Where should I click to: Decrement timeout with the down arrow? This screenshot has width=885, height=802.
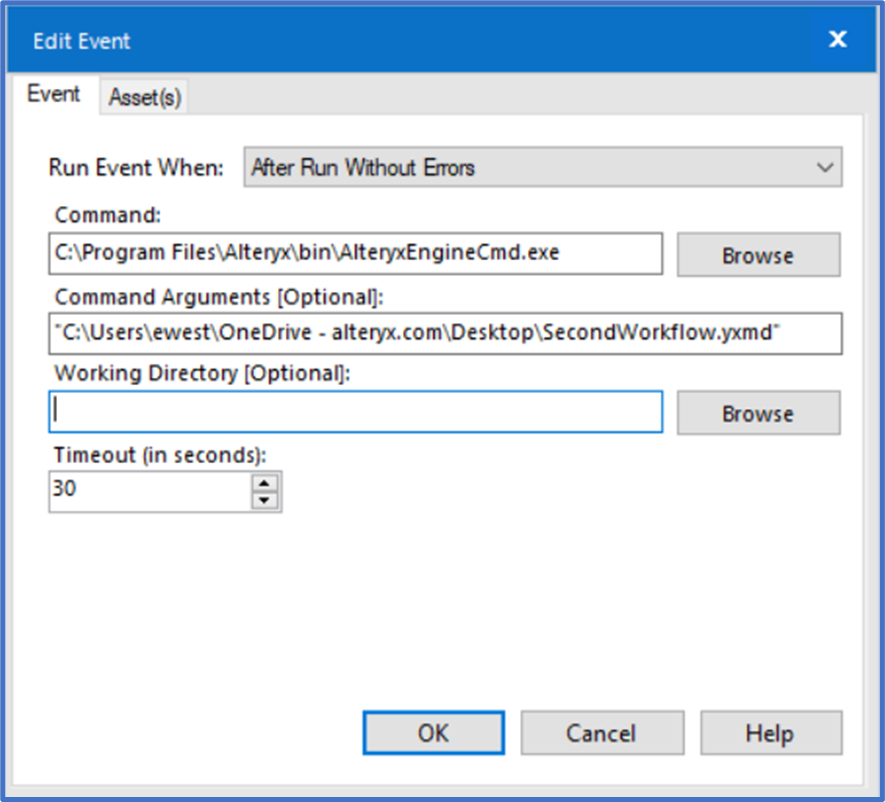pyautogui.click(x=263, y=498)
